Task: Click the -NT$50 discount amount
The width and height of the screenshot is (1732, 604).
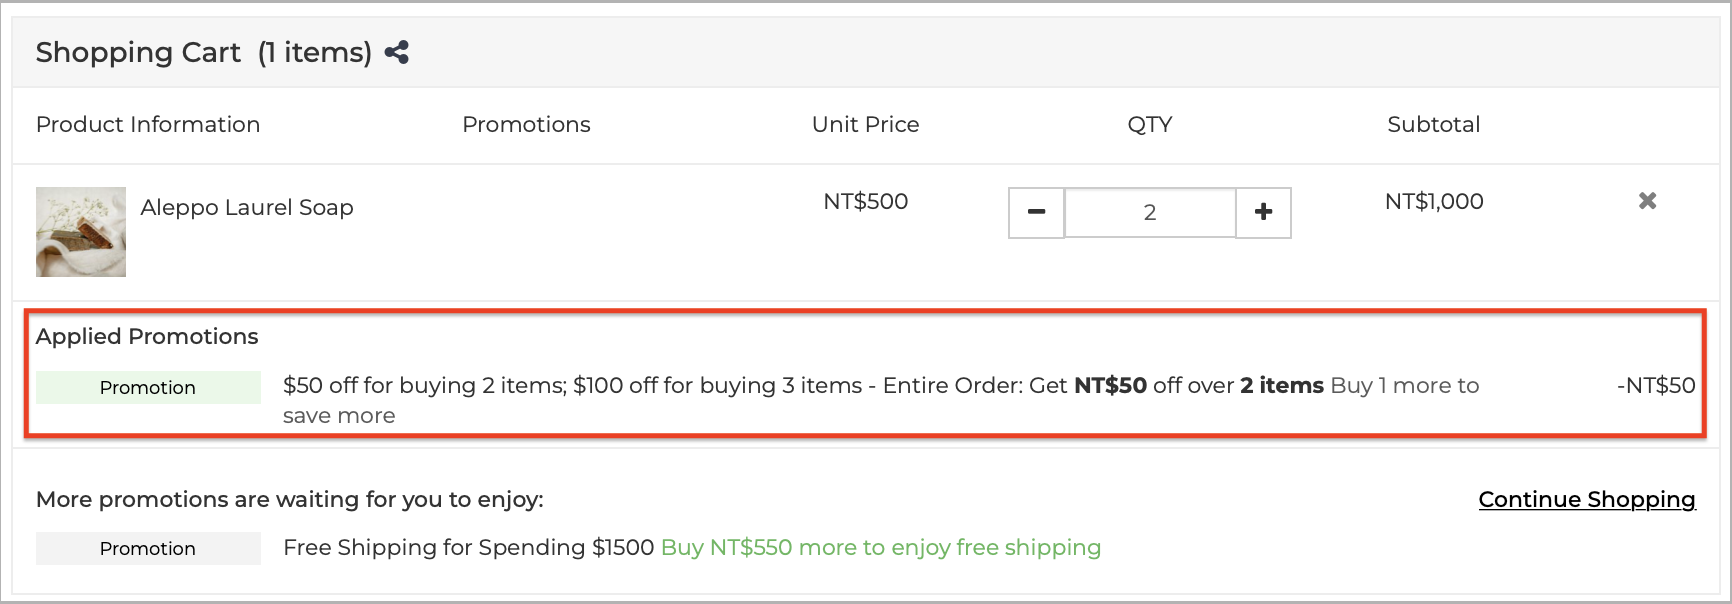Action: click(x=1656, y=385)
